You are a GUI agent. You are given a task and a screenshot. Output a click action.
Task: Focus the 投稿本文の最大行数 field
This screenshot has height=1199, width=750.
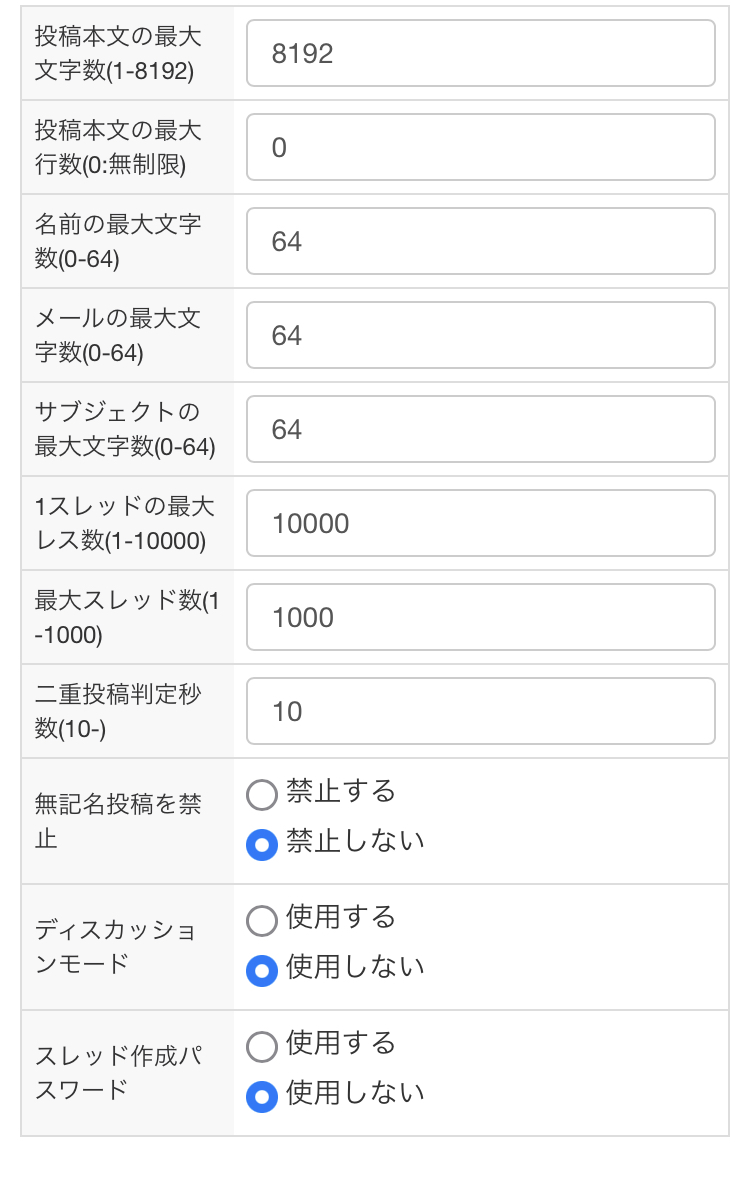point(480,147)
